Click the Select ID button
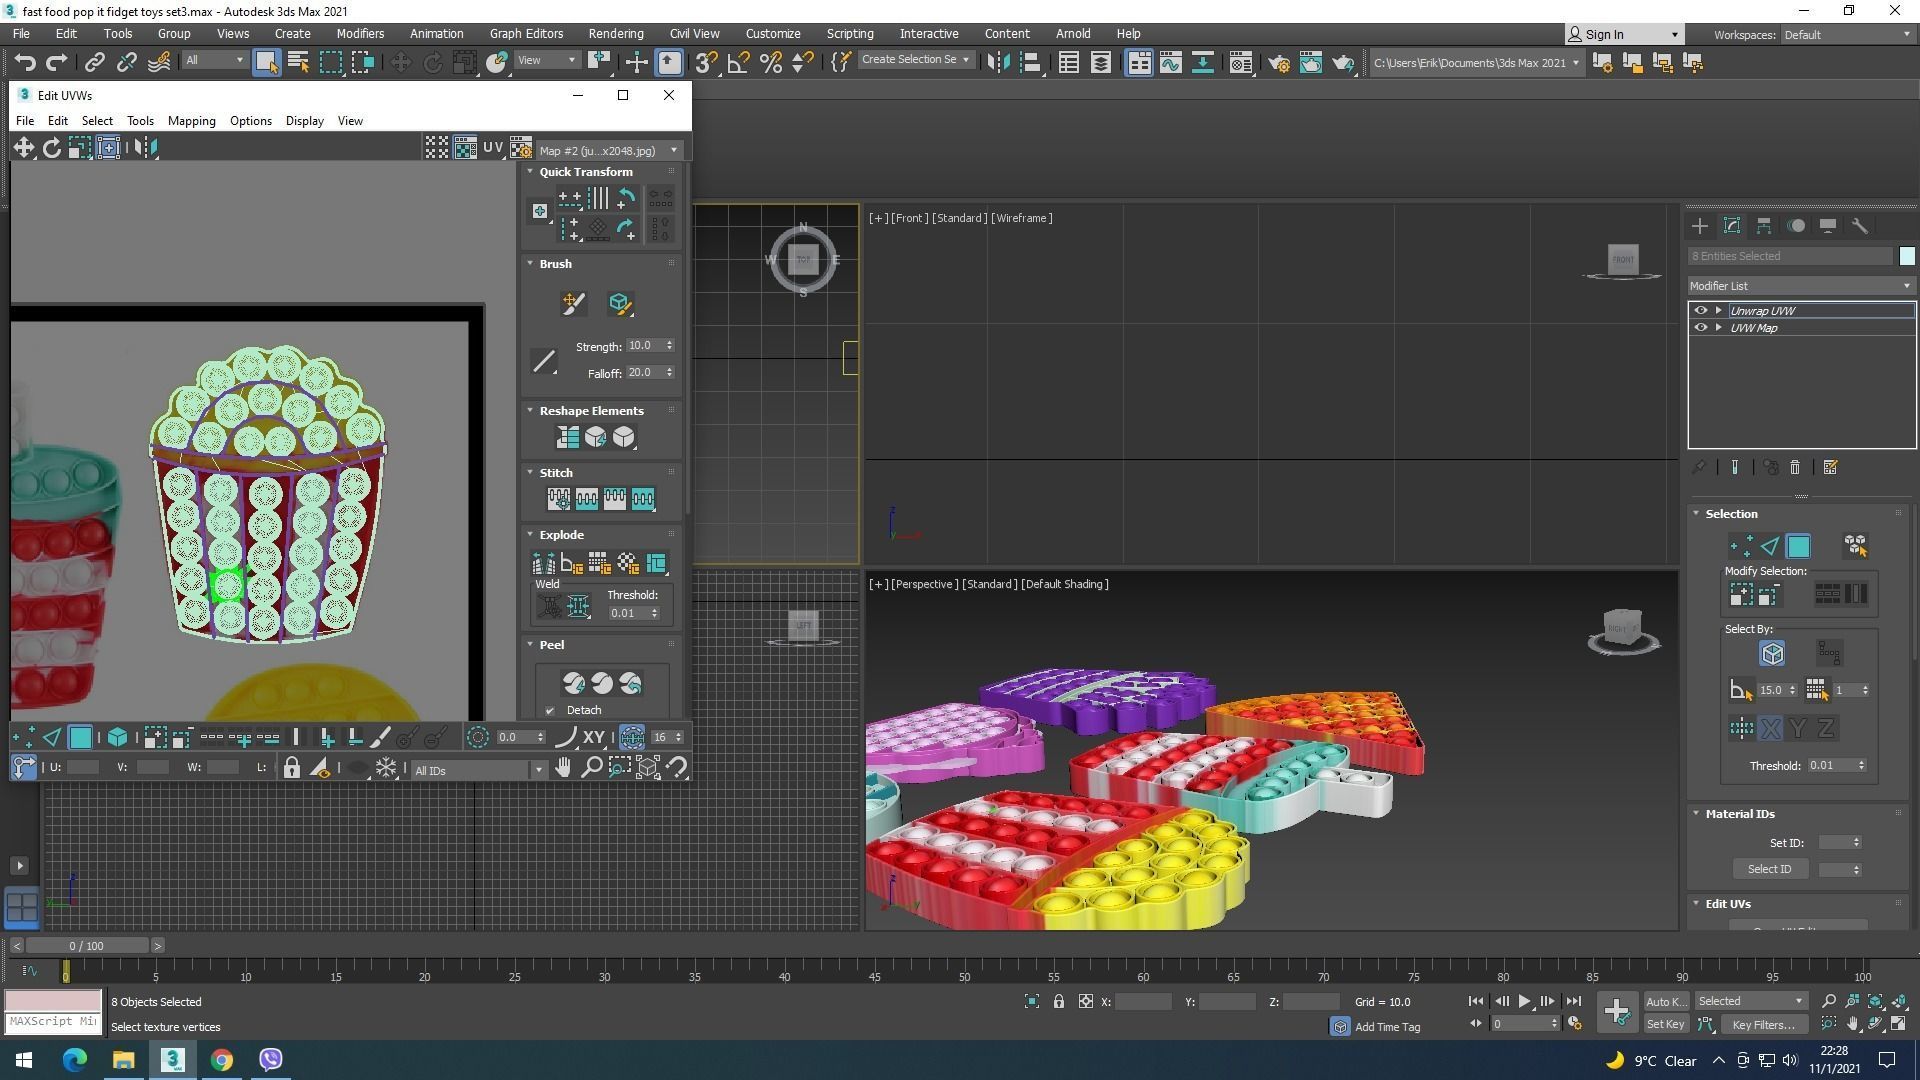 coord(1769,869)
